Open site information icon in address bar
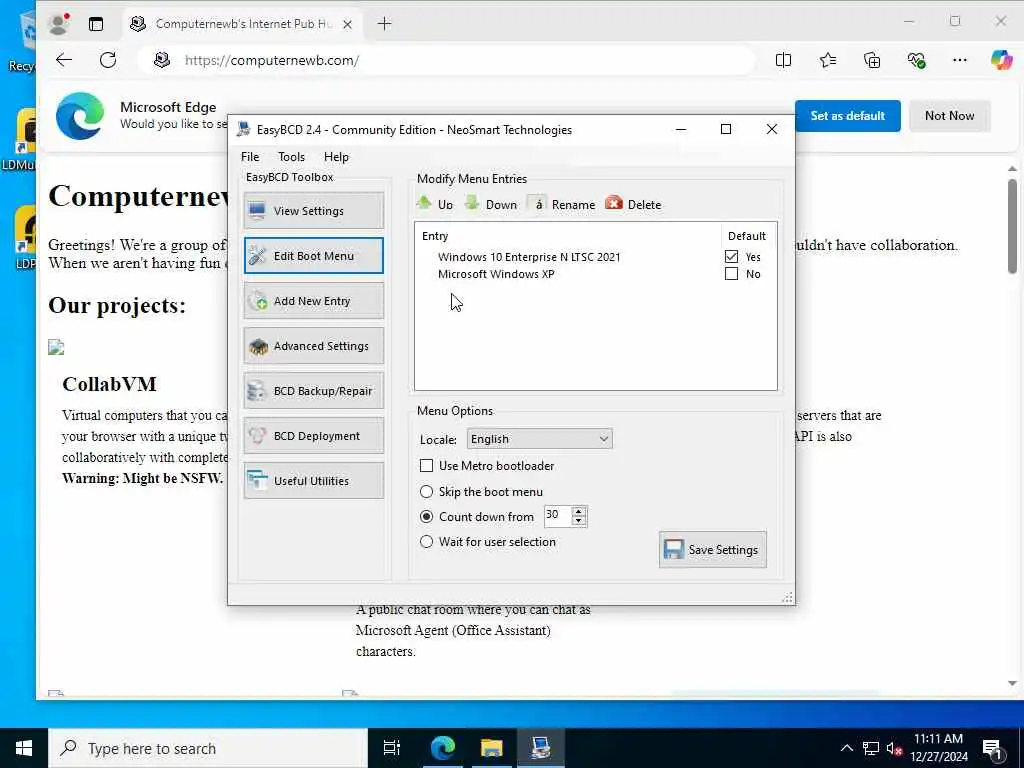 click(x=162, y=60)
